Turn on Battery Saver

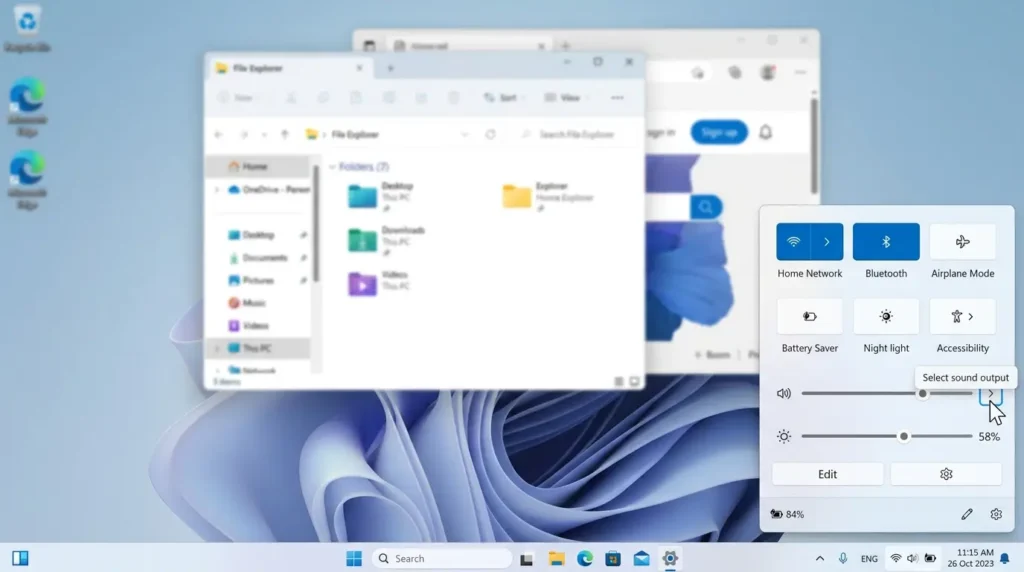click(x=810, y=317)
